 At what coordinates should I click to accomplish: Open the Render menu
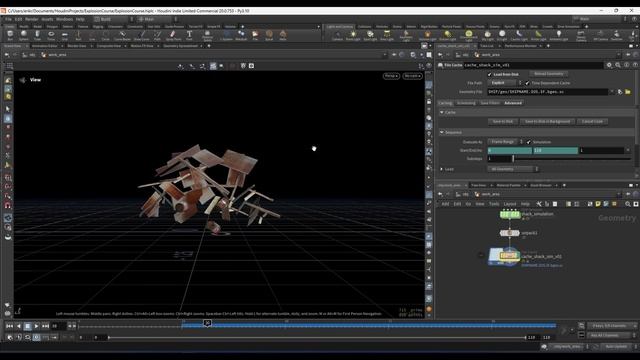coord(31,19)
